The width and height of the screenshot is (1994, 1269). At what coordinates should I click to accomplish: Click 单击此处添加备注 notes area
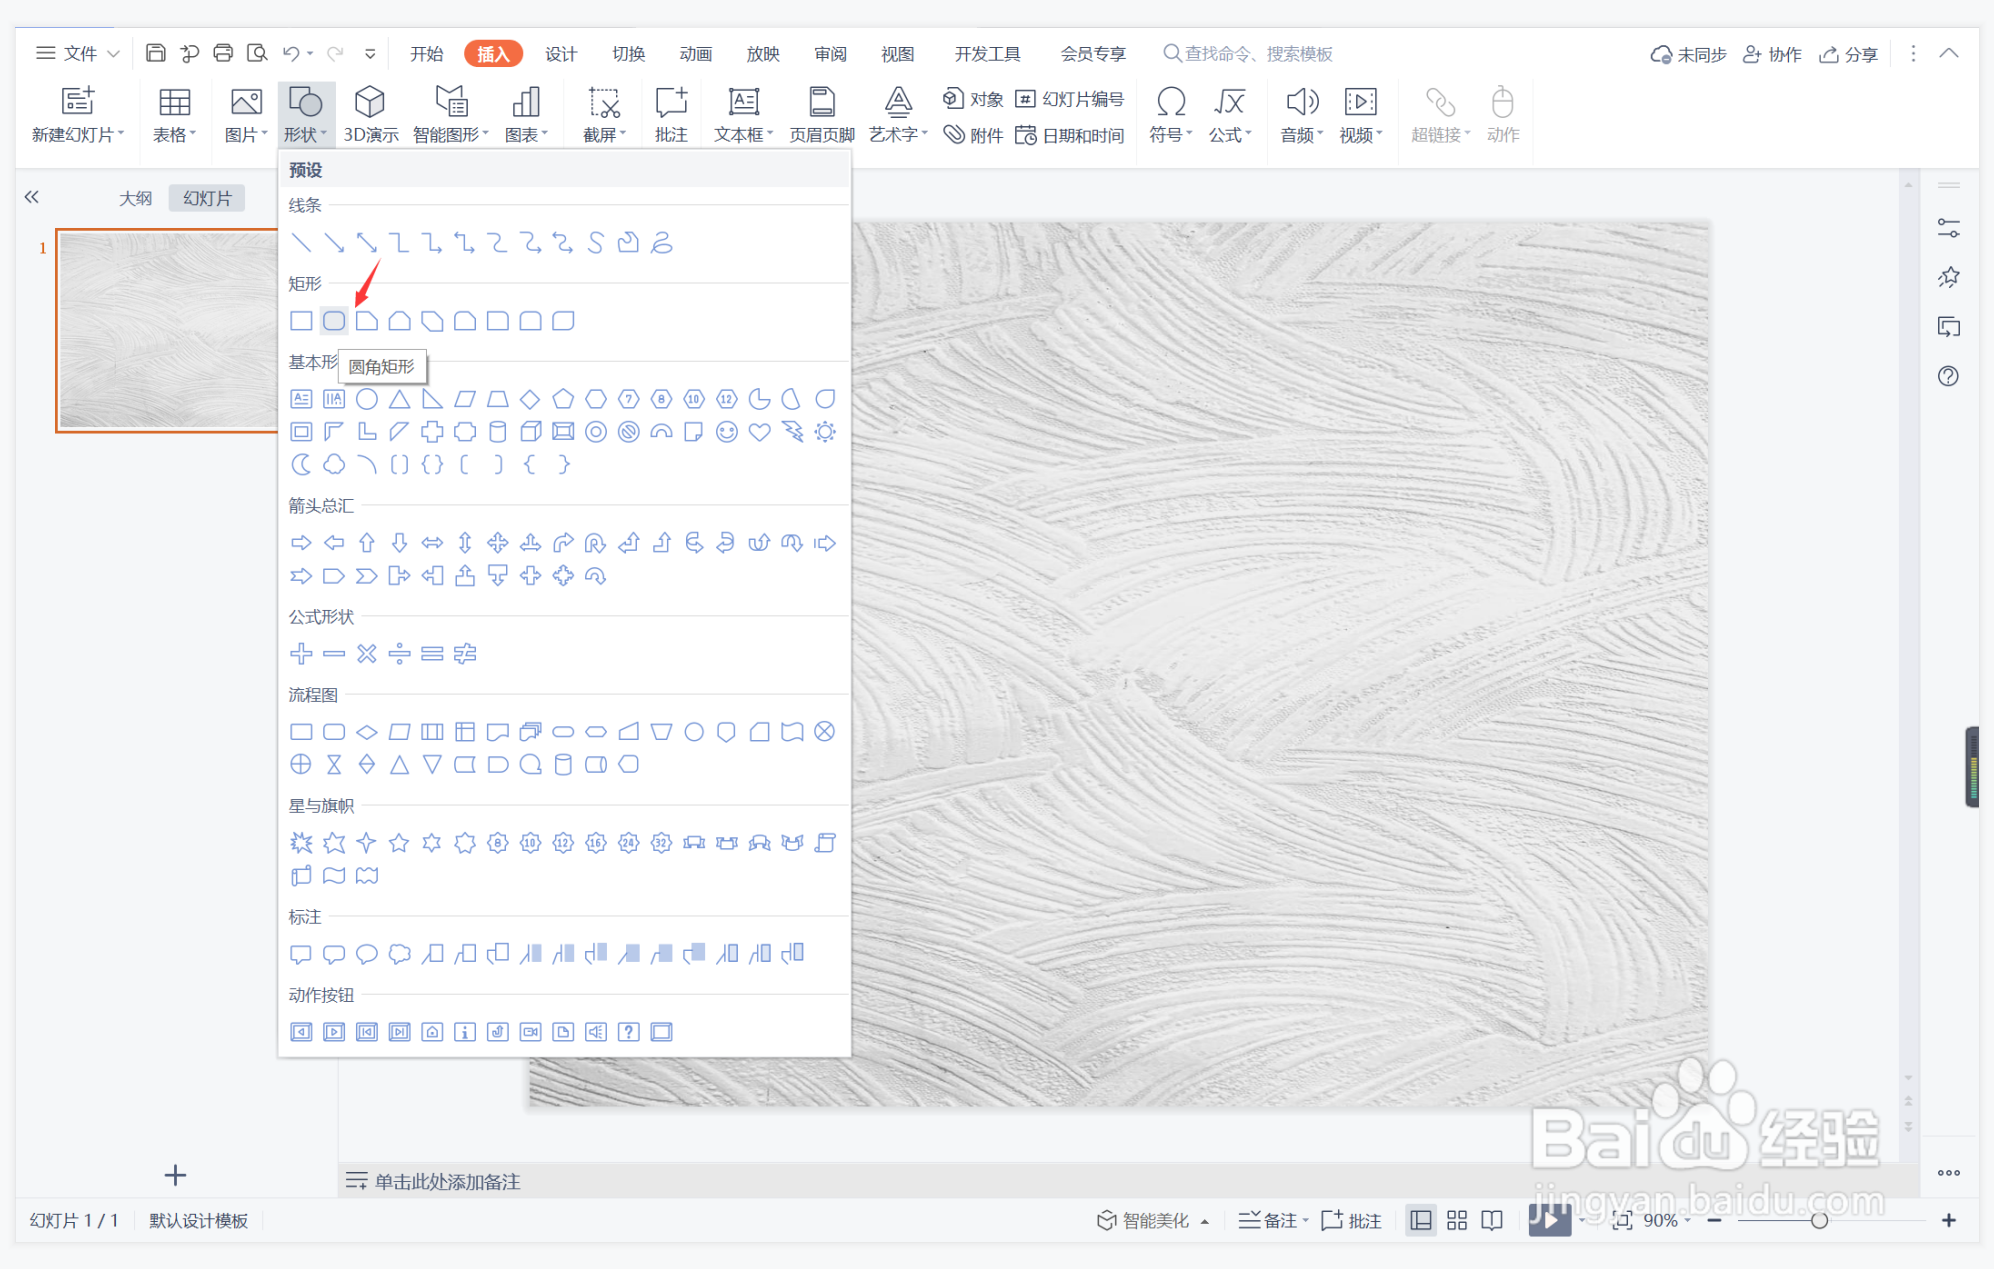click(447, 1181)
